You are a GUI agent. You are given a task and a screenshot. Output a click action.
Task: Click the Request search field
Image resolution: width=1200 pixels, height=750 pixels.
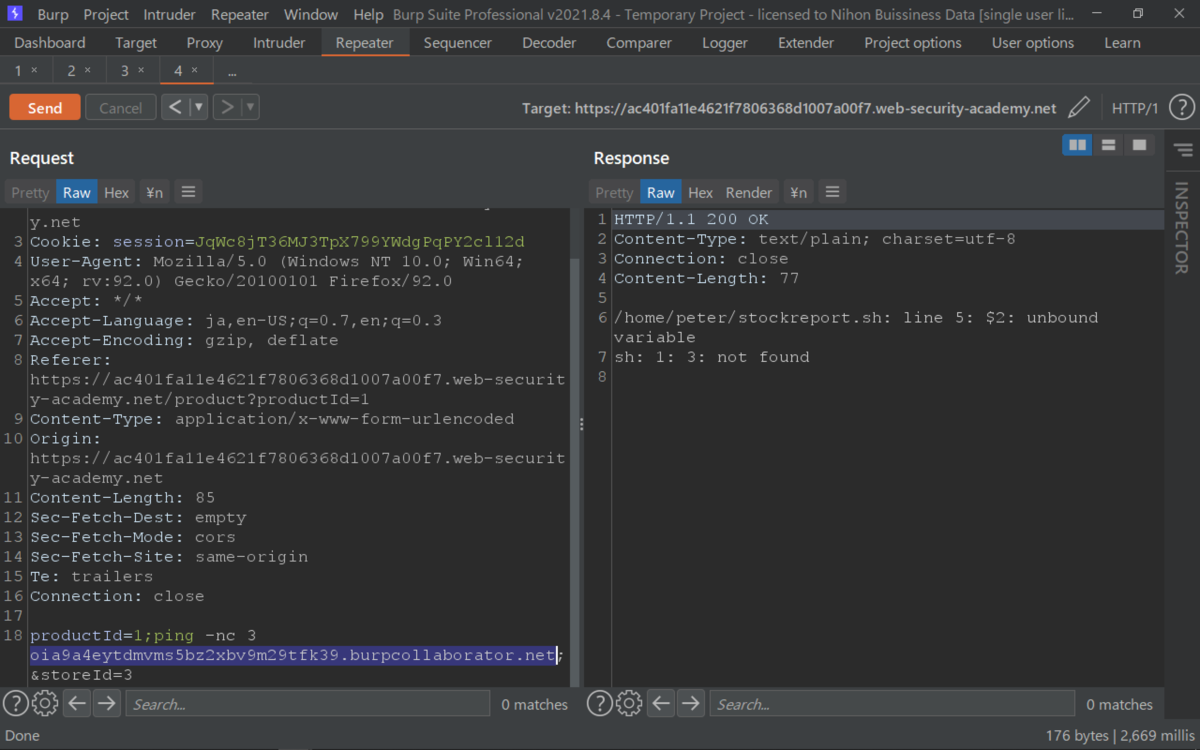[x=308, y=704]
